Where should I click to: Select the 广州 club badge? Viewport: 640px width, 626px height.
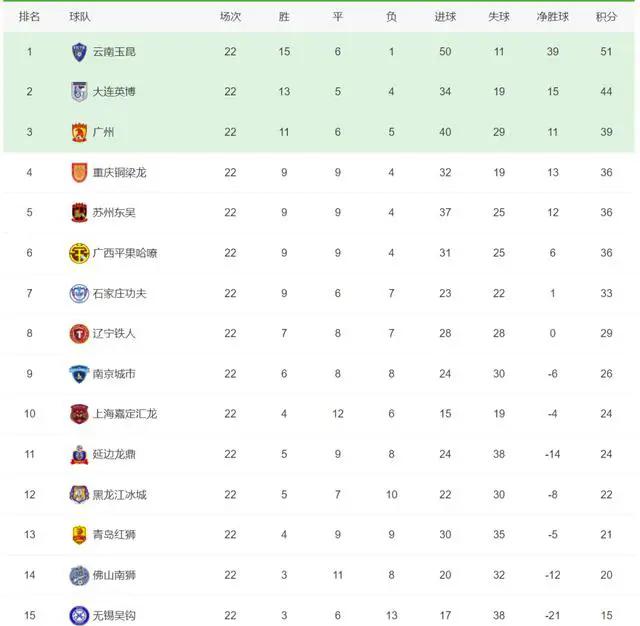tap(79, 132)
